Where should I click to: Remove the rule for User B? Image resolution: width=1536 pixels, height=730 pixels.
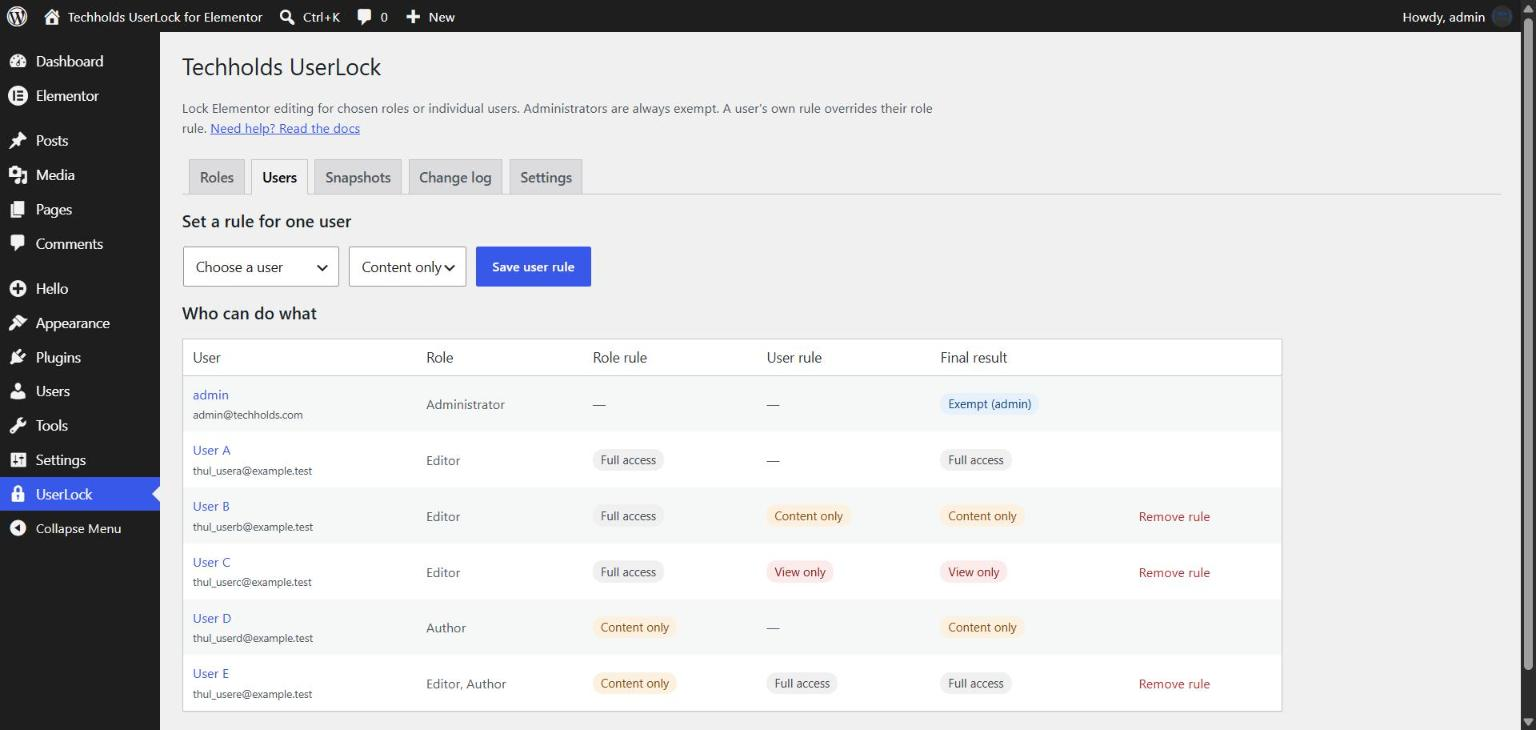[1174, 517]
